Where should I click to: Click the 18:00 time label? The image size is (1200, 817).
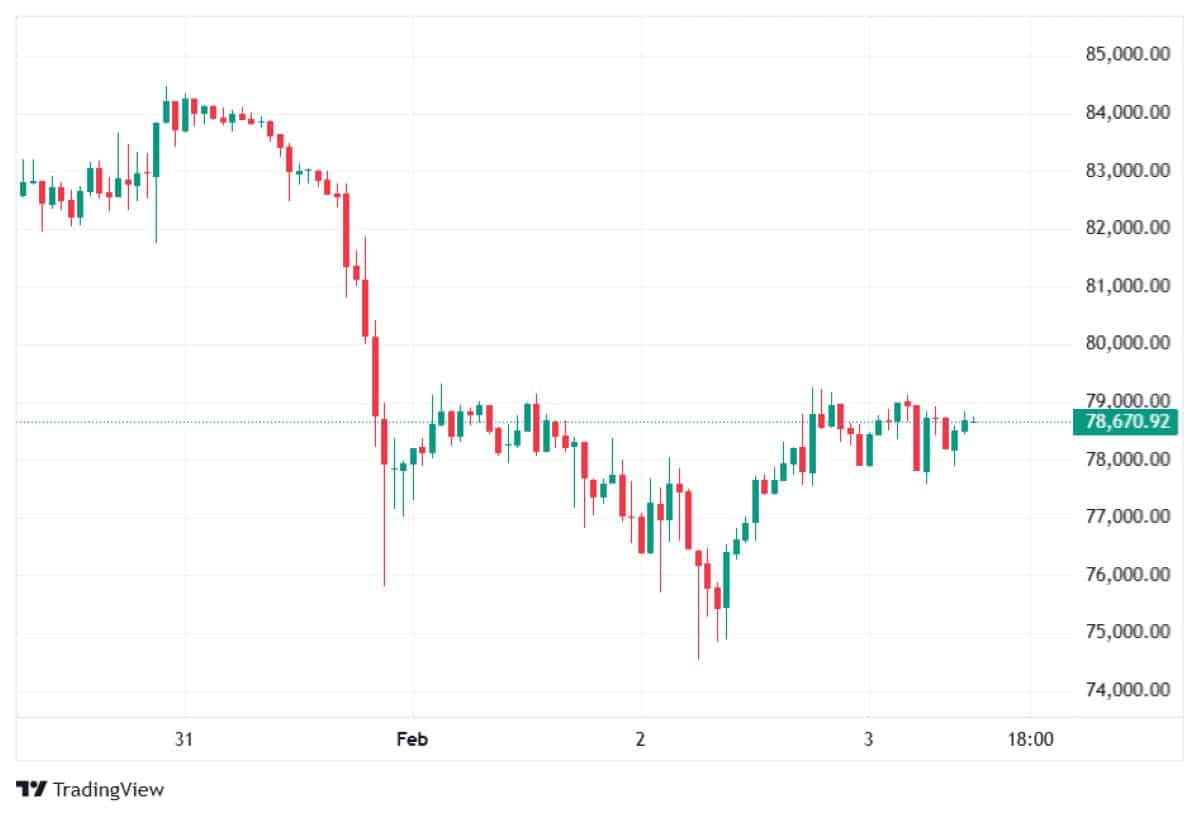click(1029, 740)
